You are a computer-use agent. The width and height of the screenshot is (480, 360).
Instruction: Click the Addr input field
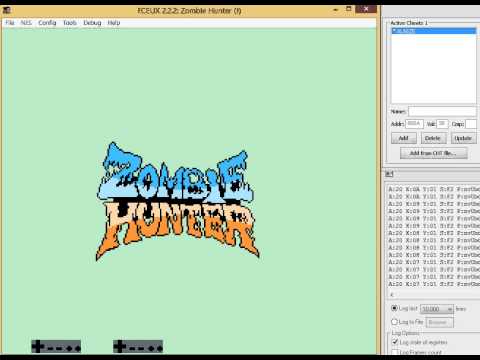(x=414, y=124)
